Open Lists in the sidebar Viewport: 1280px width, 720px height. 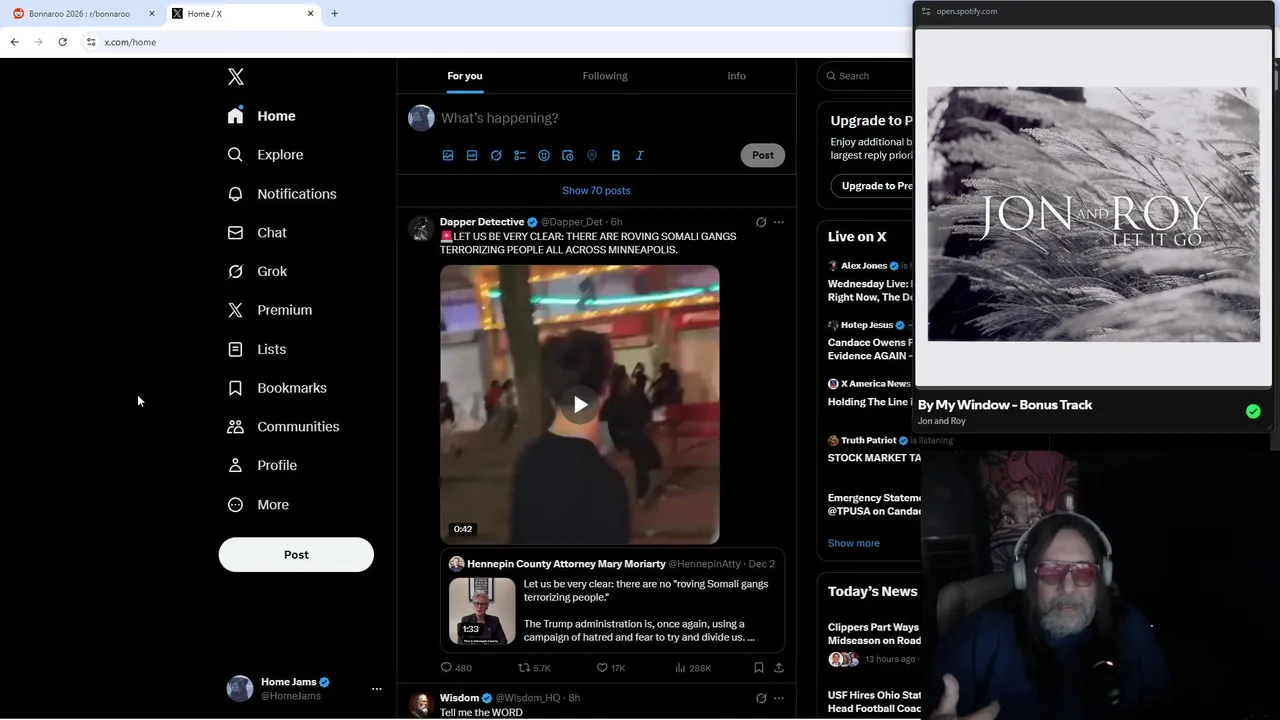tap(257, 349)
